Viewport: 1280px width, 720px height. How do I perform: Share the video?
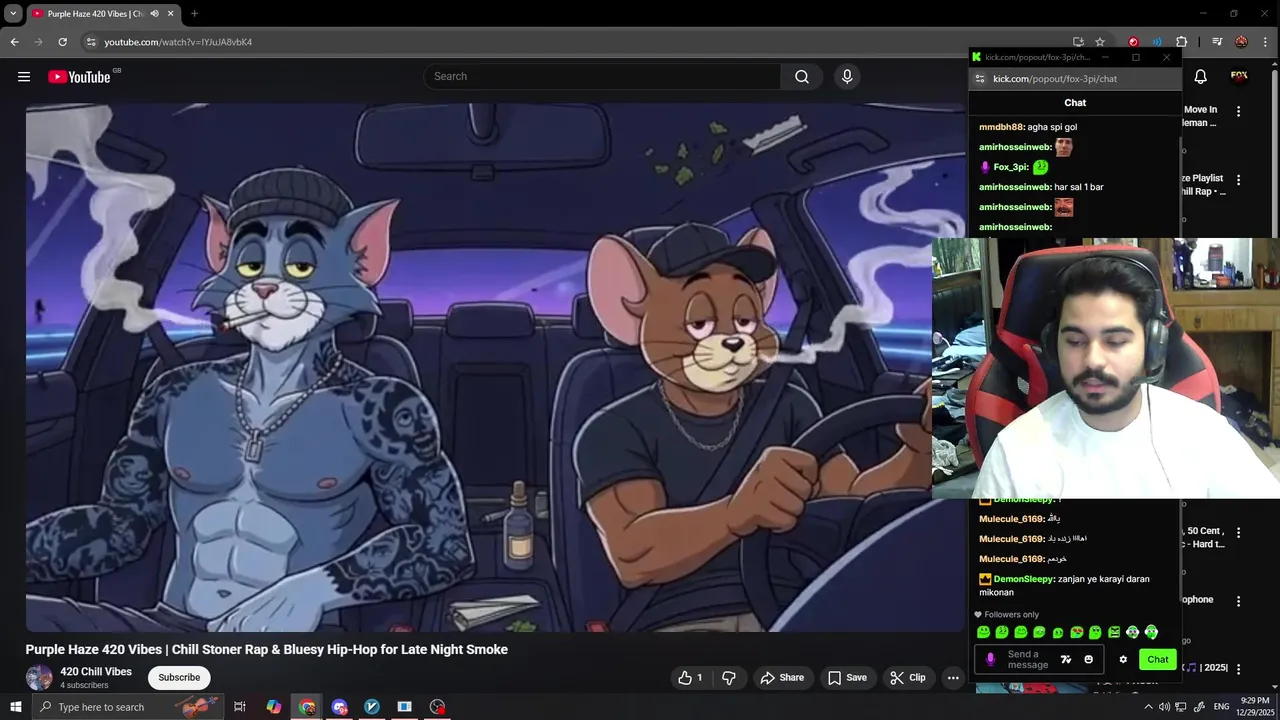pos(782,678)
